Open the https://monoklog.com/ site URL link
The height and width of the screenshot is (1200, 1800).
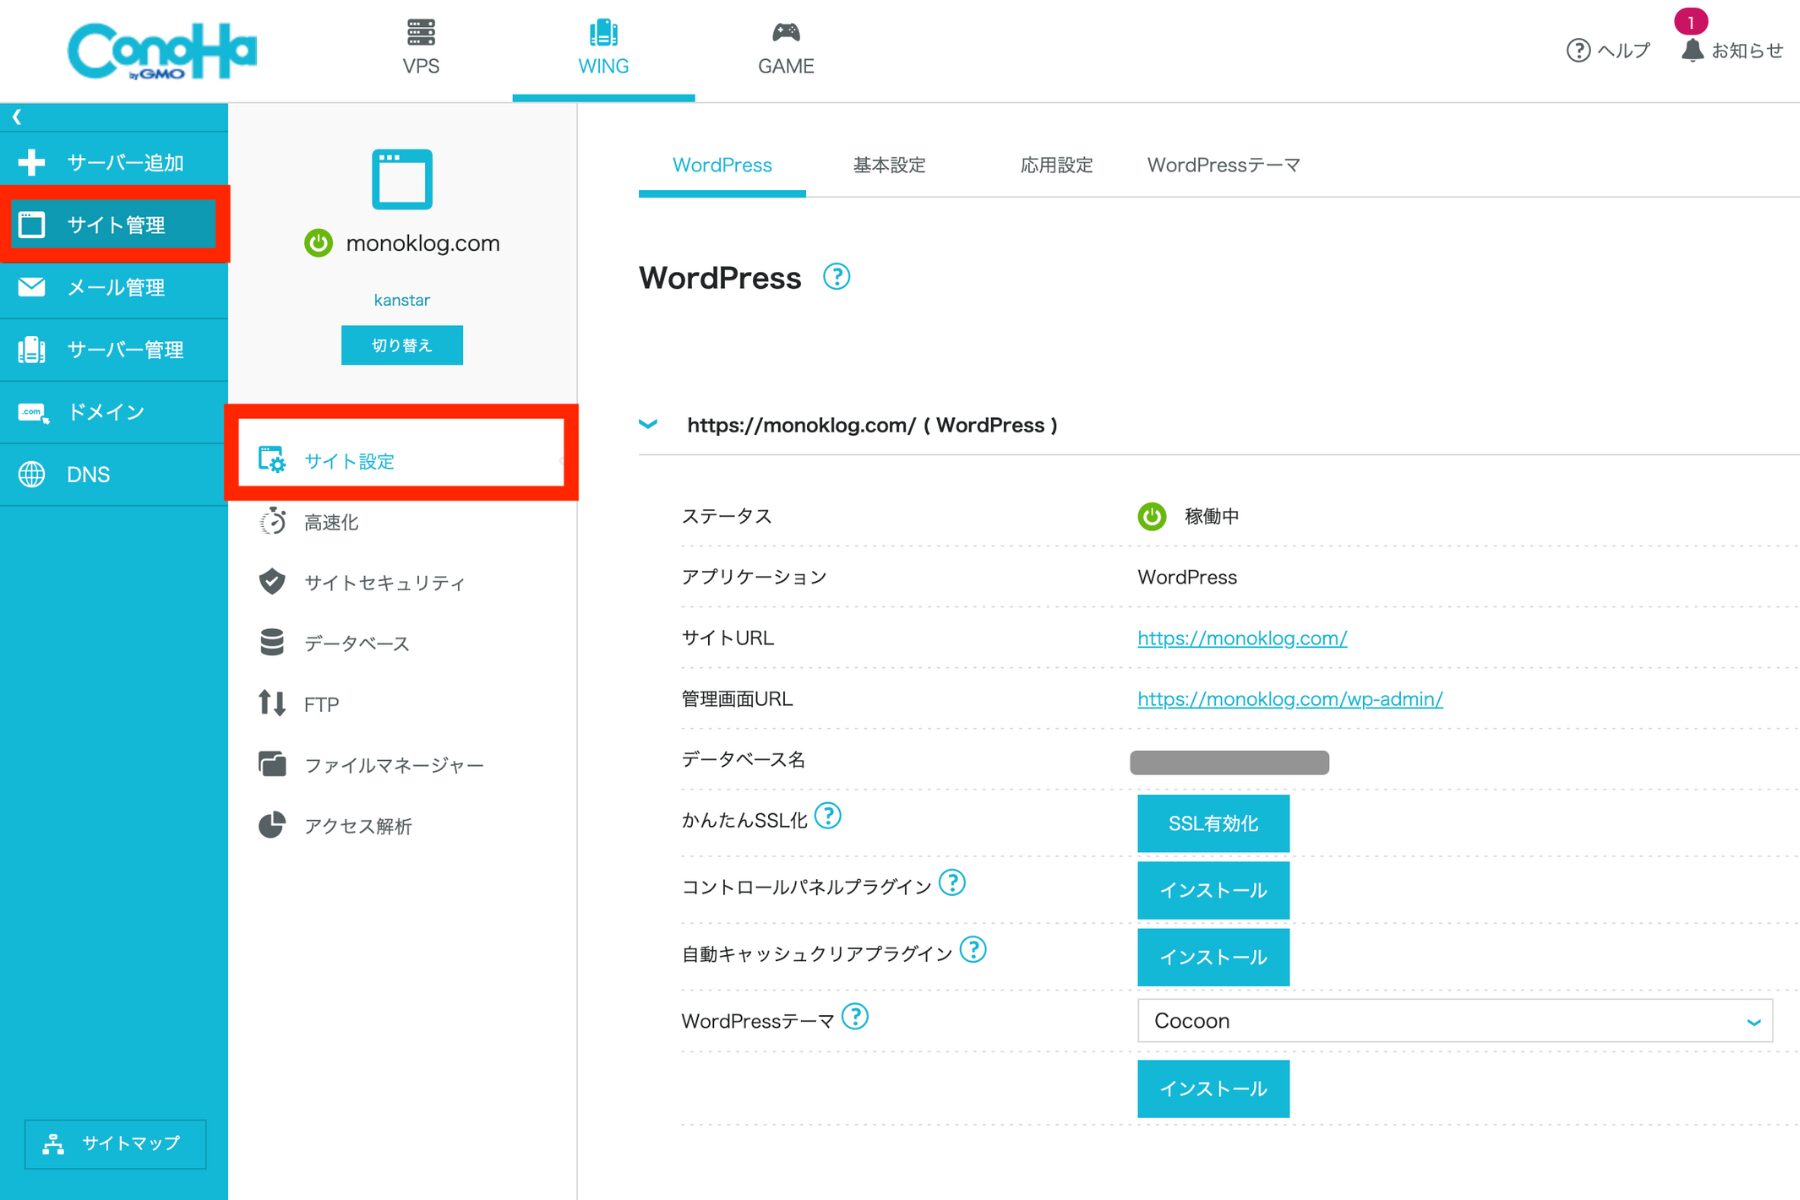pyautogui.click(x=1242, y=638)
